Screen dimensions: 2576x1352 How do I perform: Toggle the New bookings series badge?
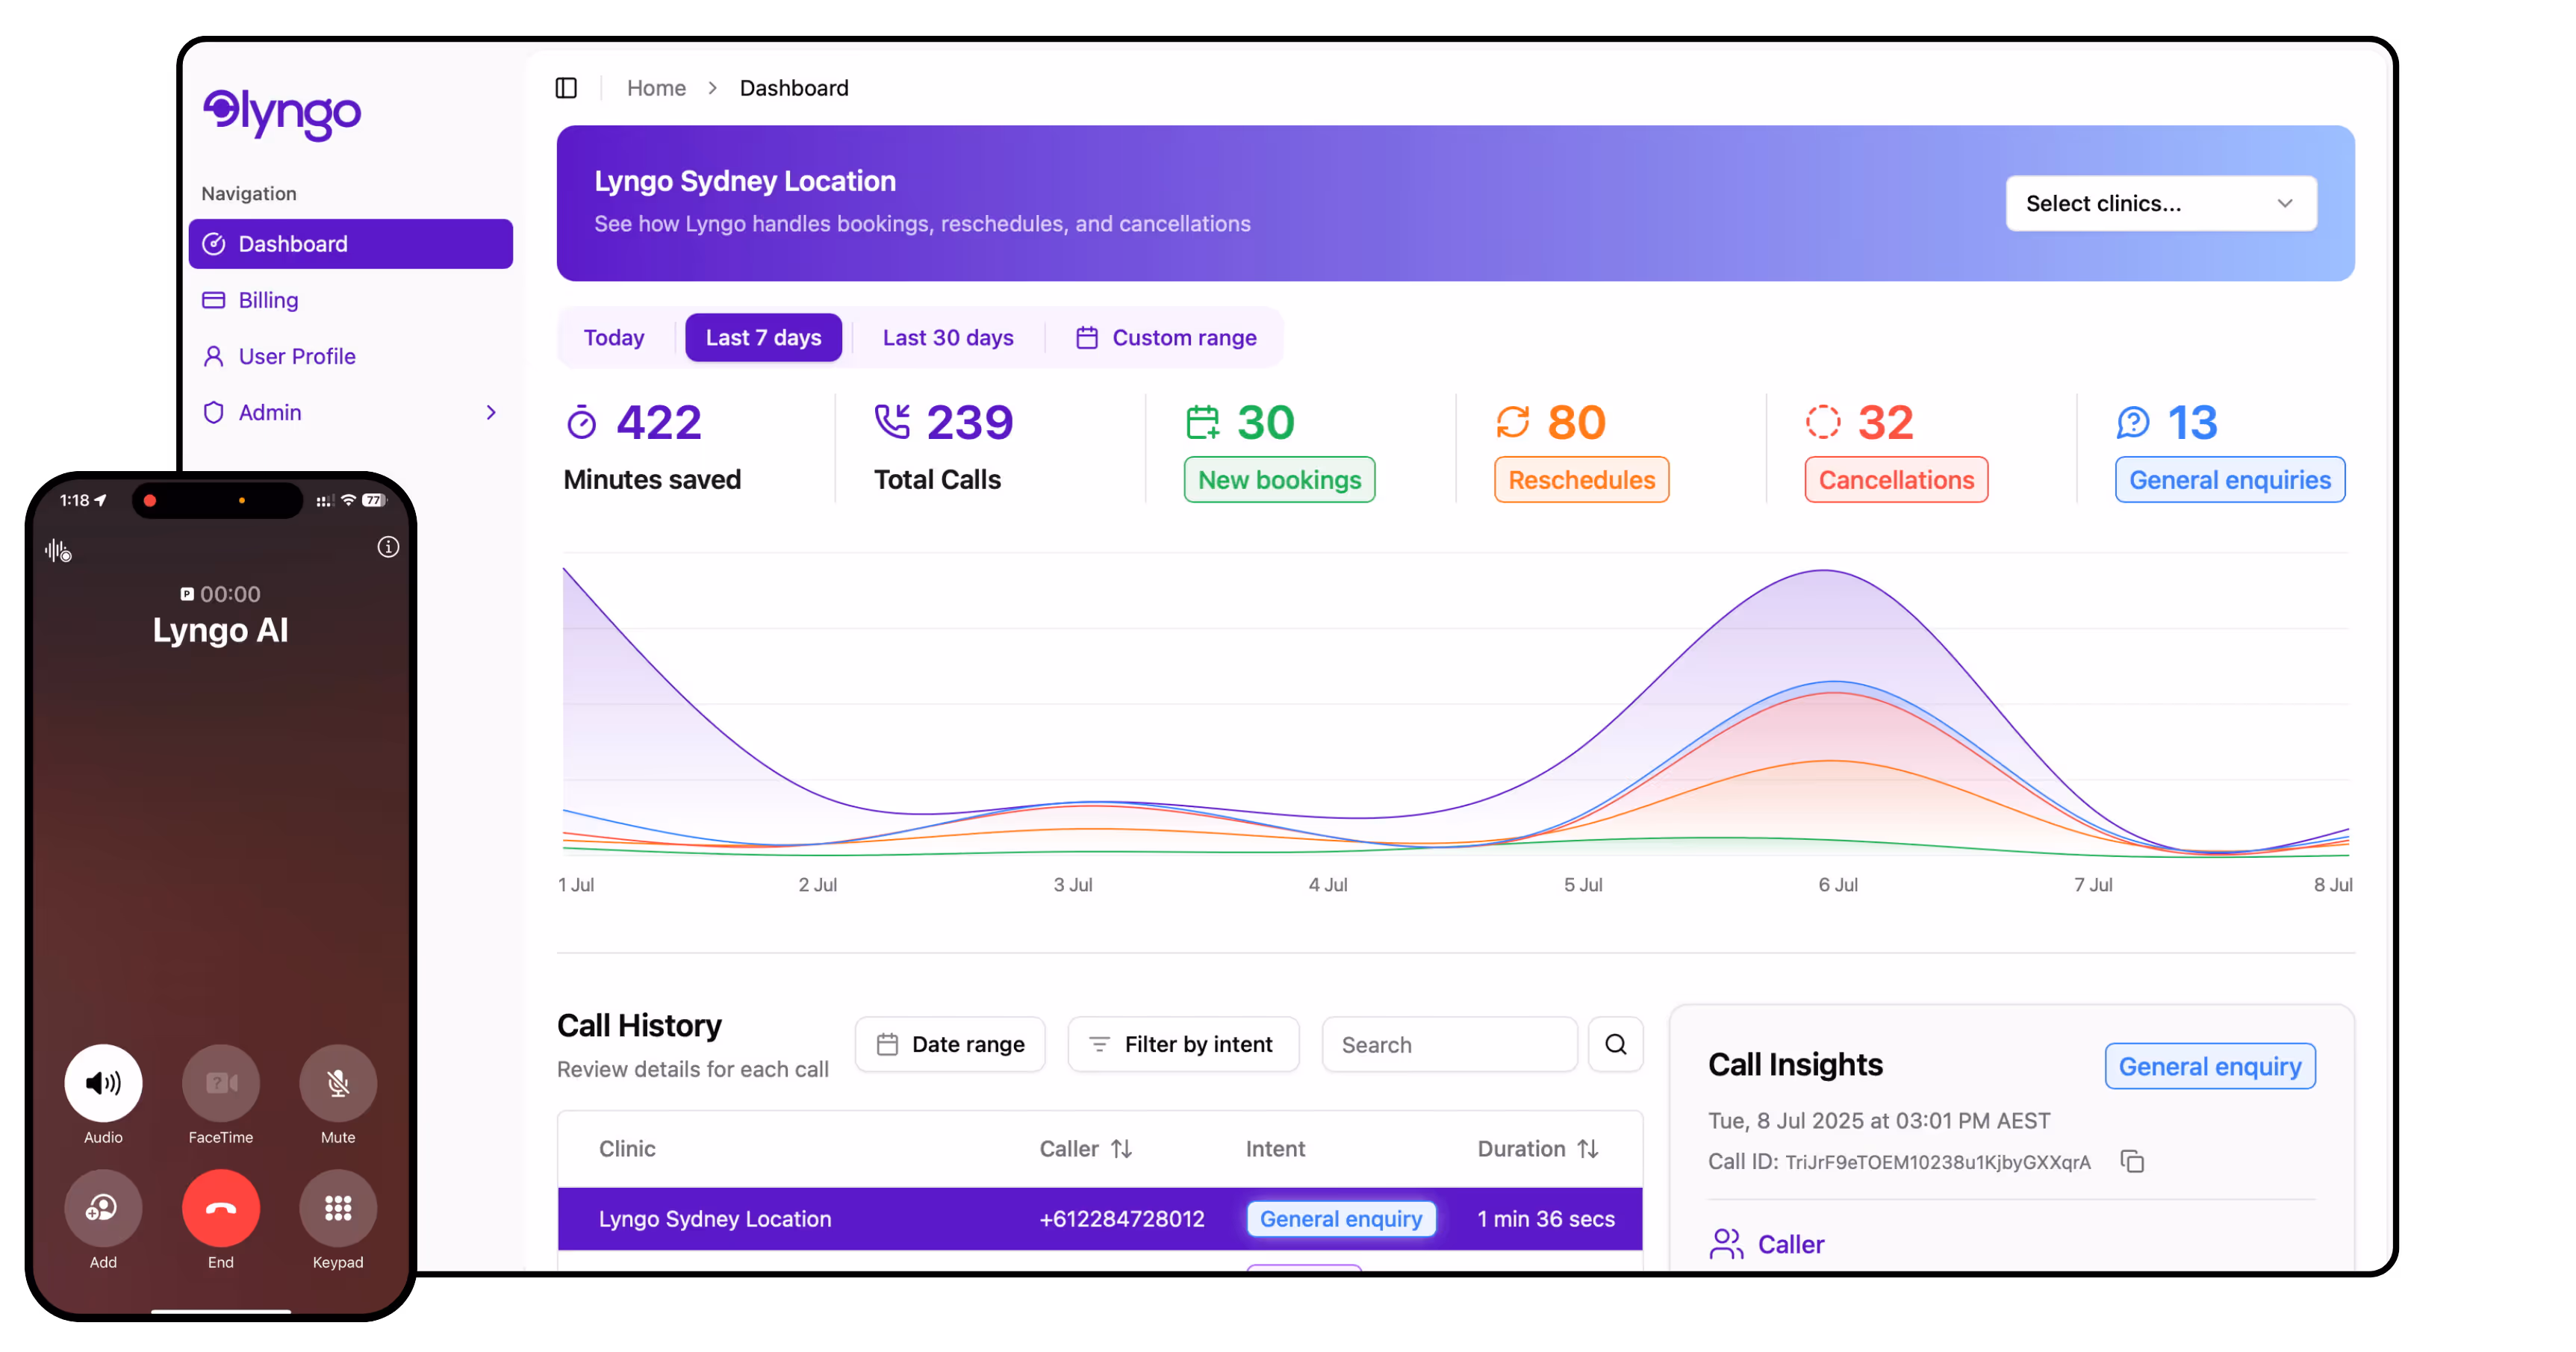(x=1279, y=480)
